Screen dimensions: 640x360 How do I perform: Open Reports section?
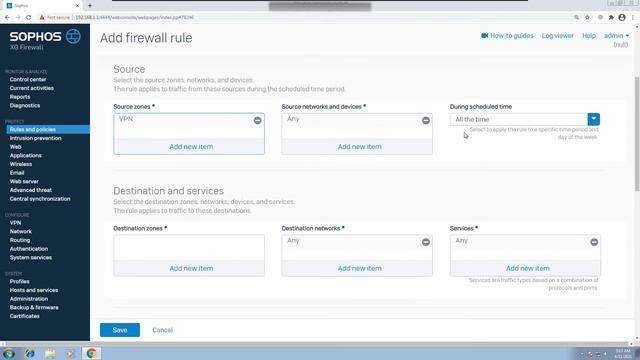click(20, 97)
